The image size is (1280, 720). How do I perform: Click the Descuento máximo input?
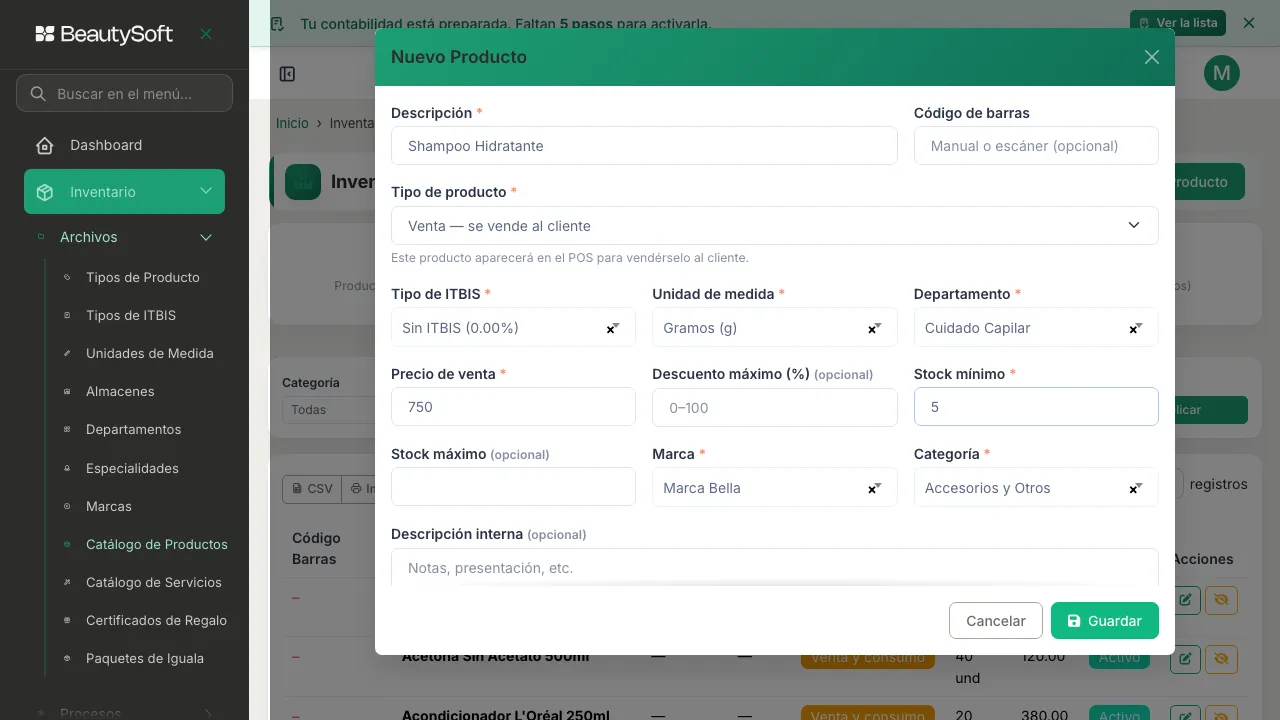[774, 407]
